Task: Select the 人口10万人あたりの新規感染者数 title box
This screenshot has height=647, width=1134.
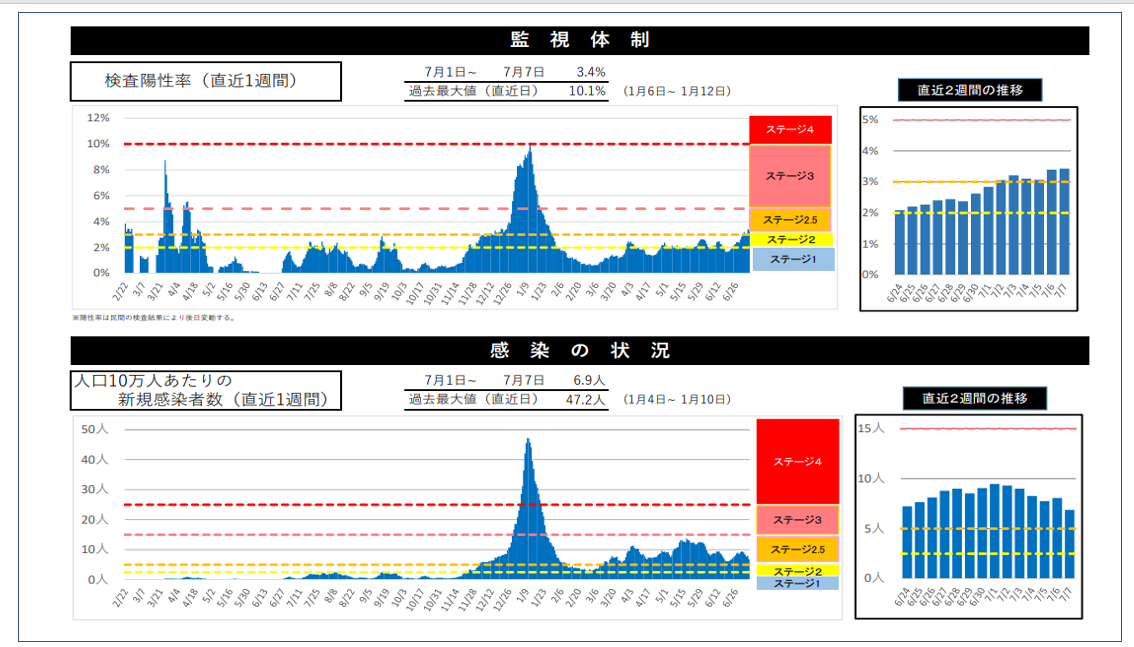Action: coord(205,391)
